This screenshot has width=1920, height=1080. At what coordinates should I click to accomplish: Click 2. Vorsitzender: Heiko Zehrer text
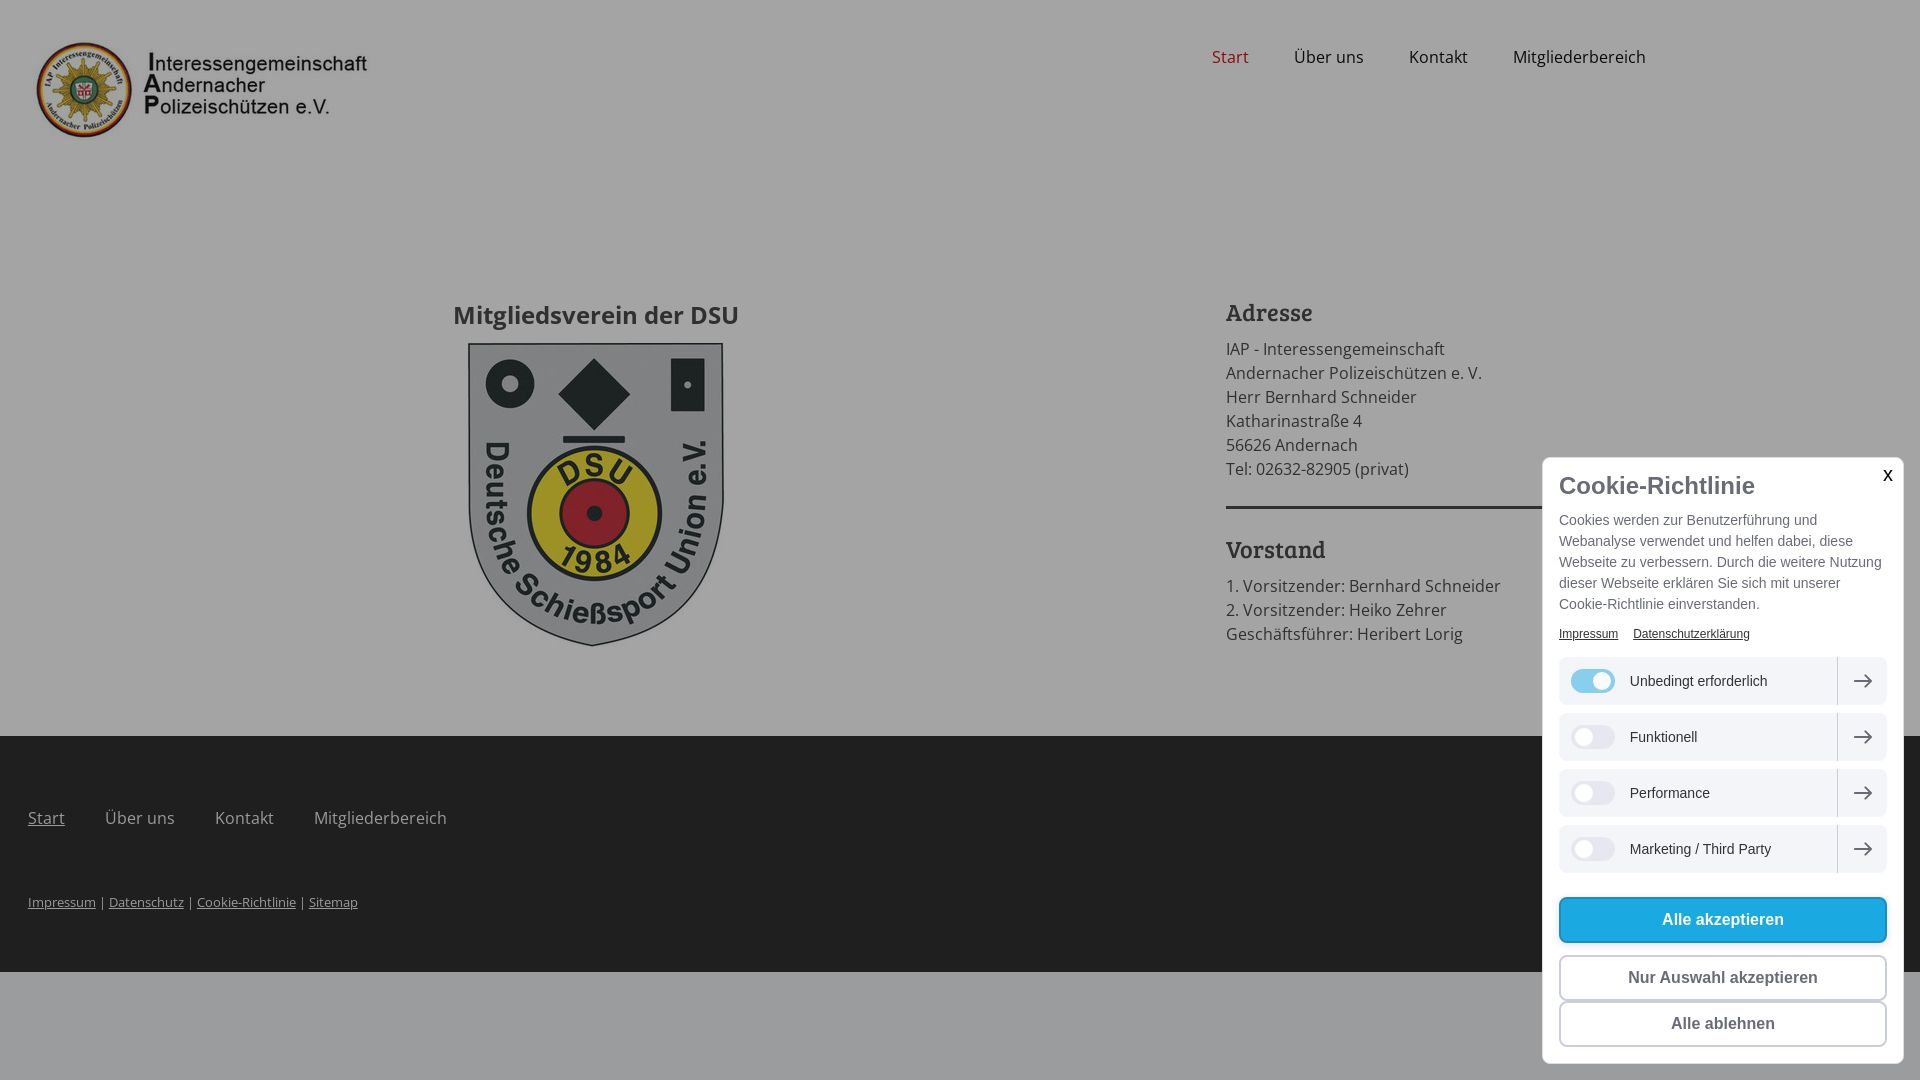[x=1336, y=610]
